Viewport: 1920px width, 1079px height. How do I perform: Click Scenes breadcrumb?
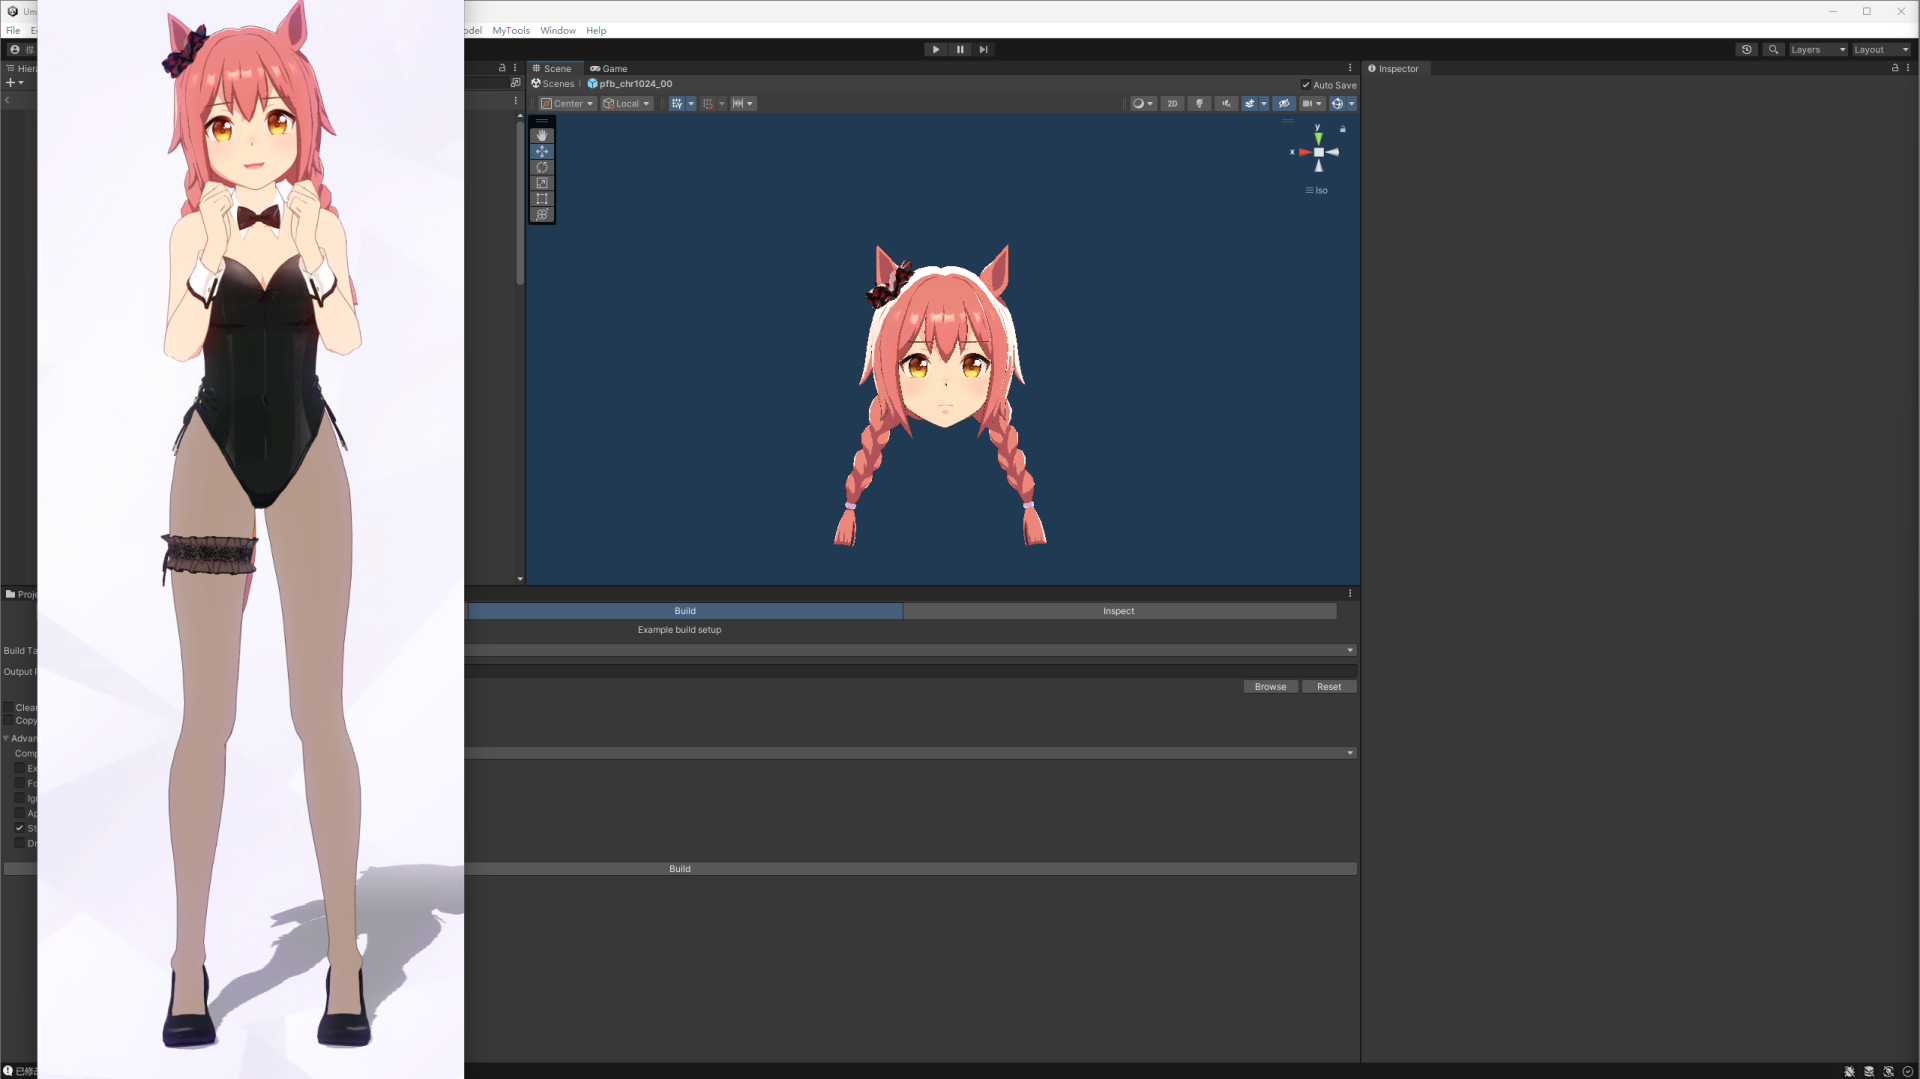[553, 84]
